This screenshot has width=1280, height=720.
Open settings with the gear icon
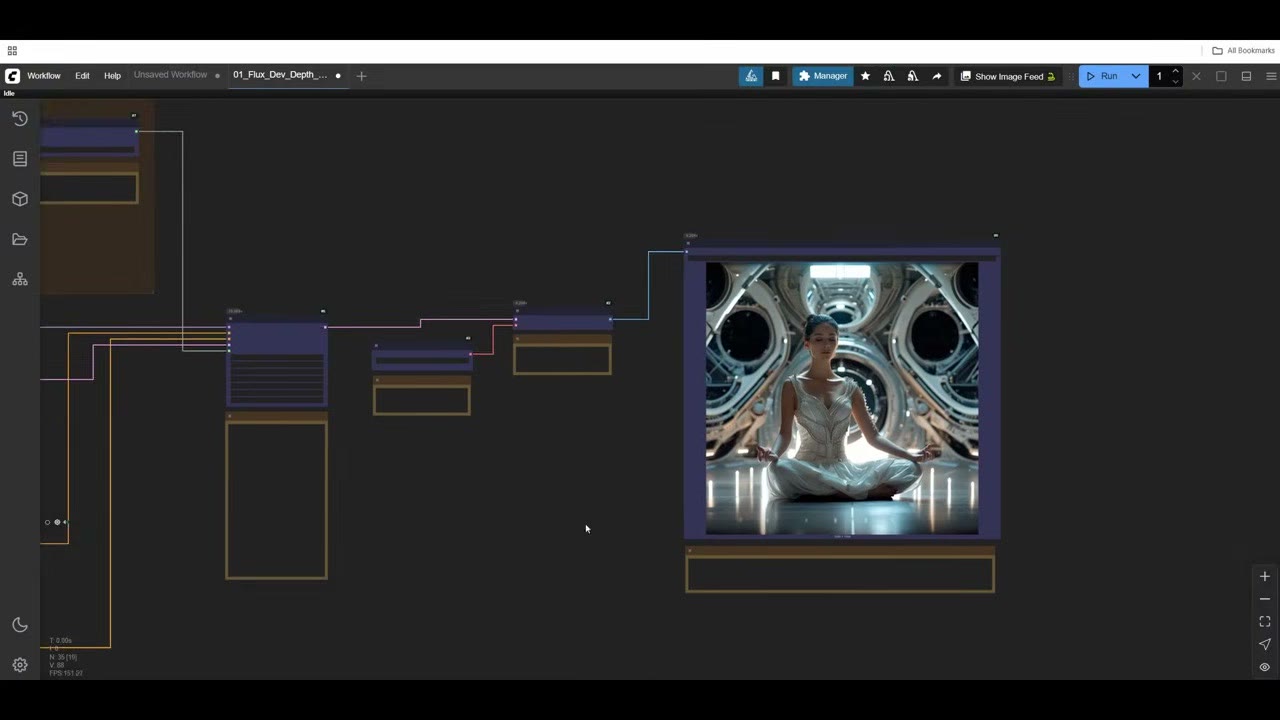(20, 665)
